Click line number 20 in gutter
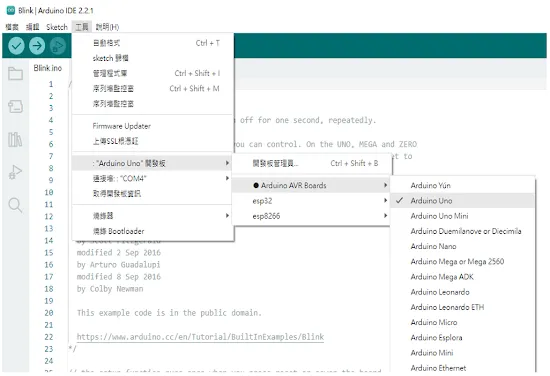Viewport: 550px width, 376px height. coord(49,313)
